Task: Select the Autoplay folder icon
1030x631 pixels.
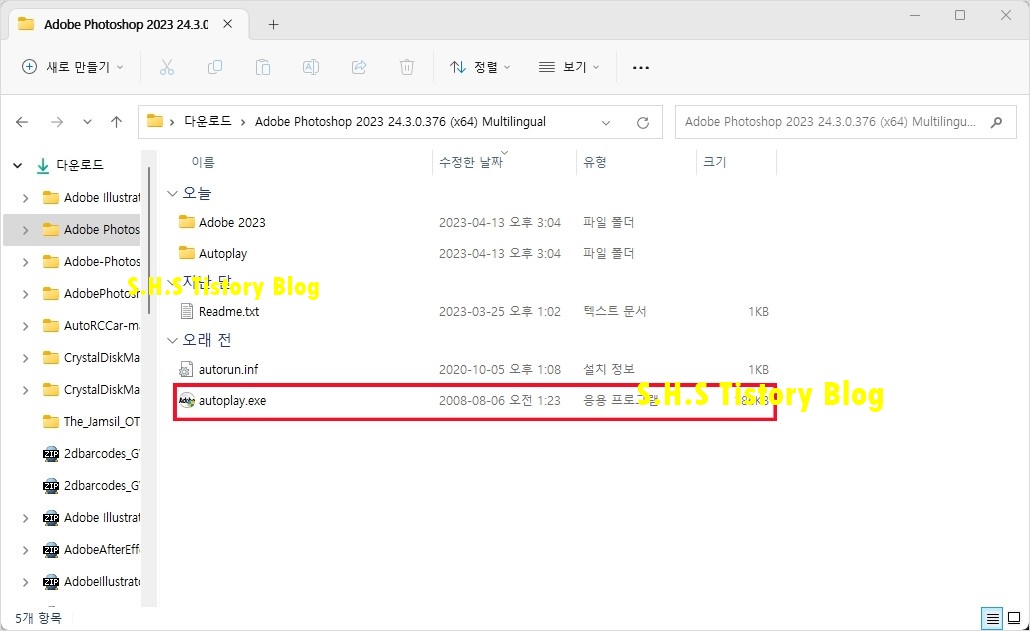Action: [x=187, y=253]
